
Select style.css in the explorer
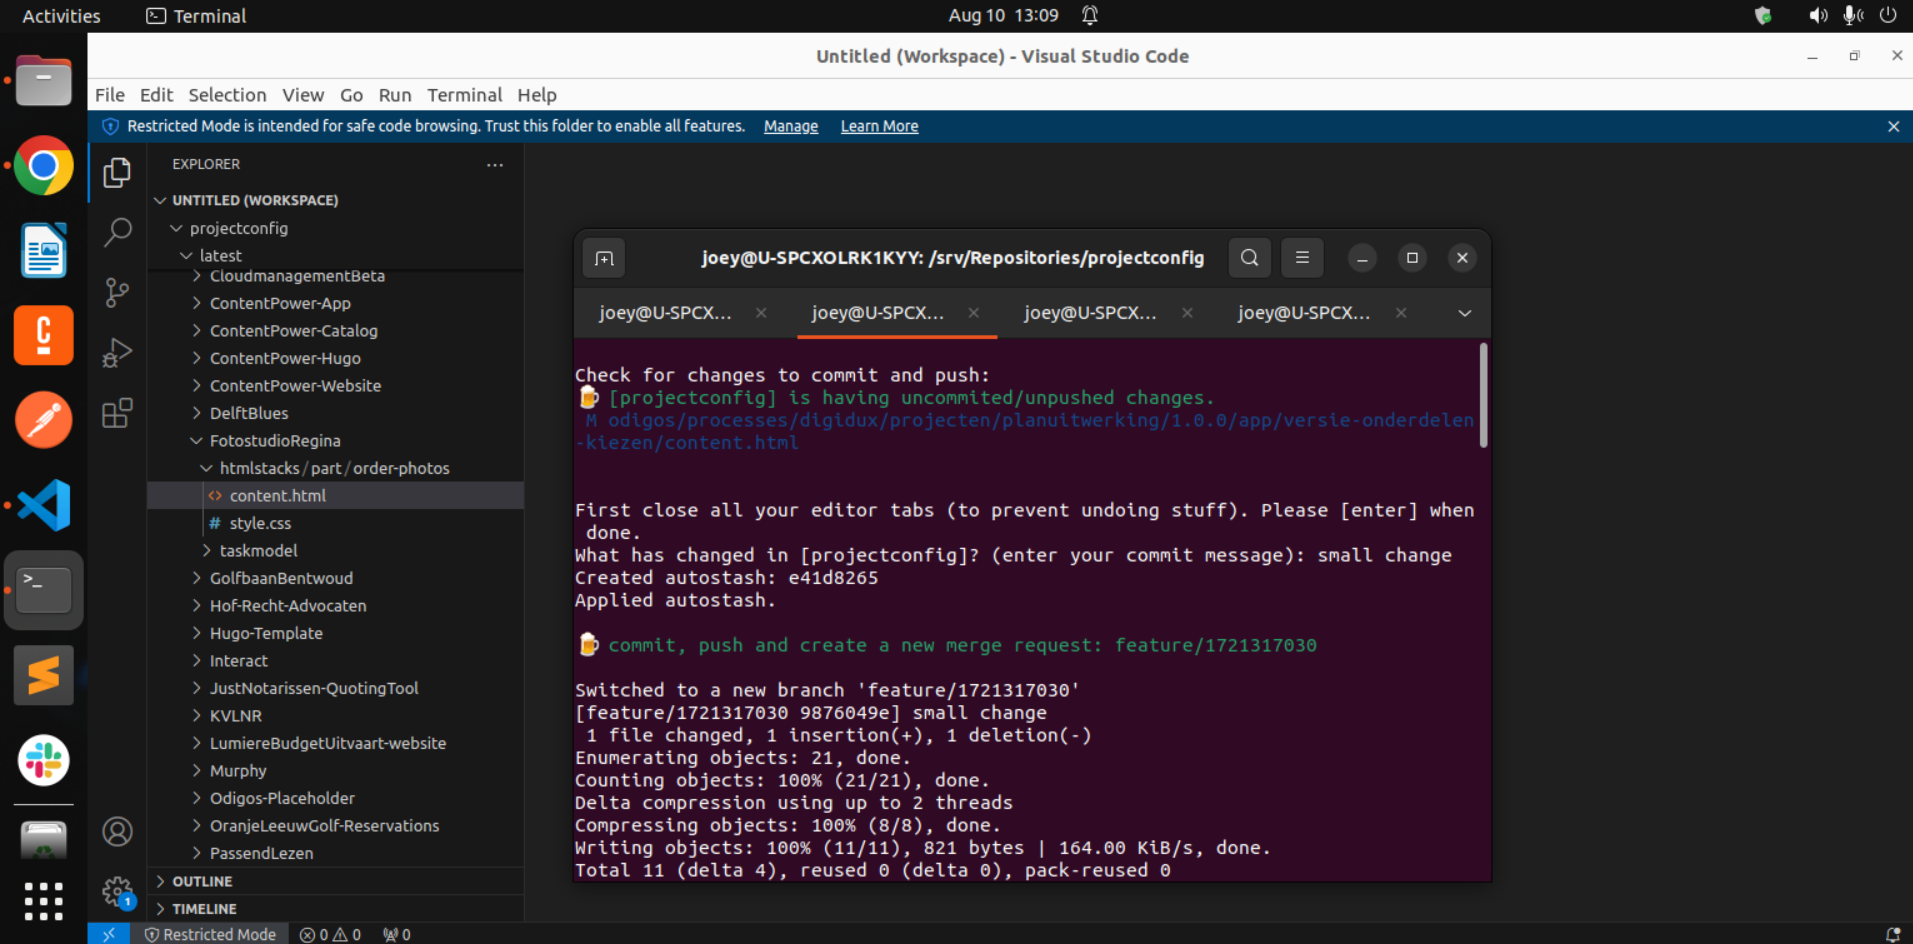(336, 523)
